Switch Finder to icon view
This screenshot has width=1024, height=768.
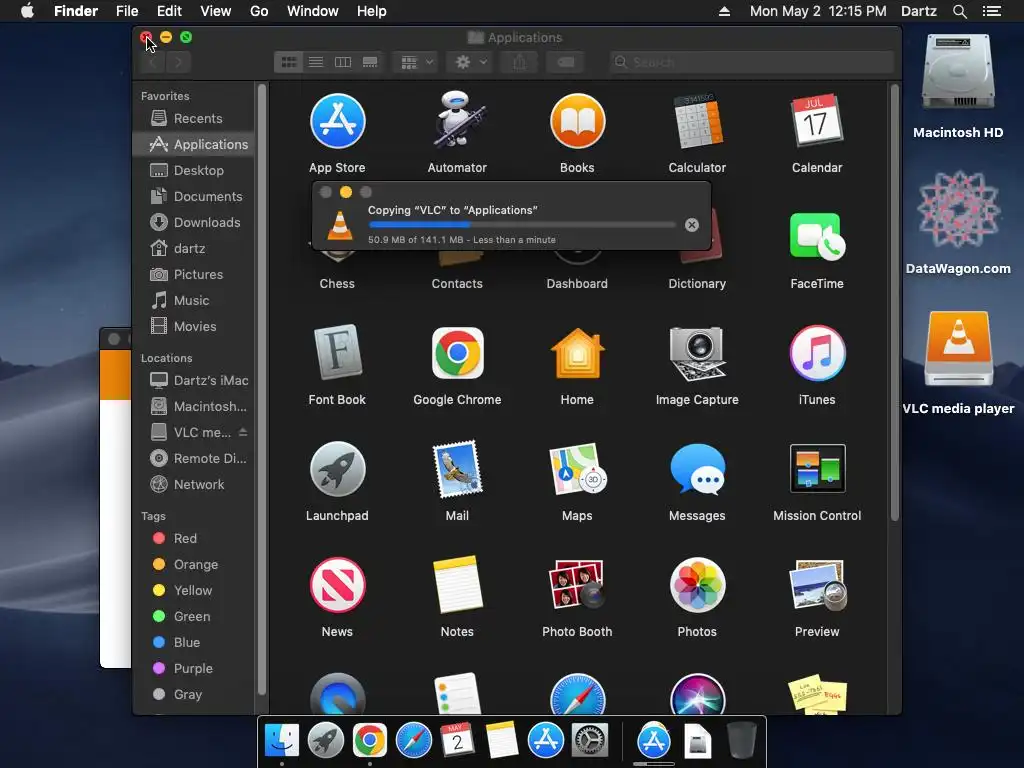[x=289, y=62]
